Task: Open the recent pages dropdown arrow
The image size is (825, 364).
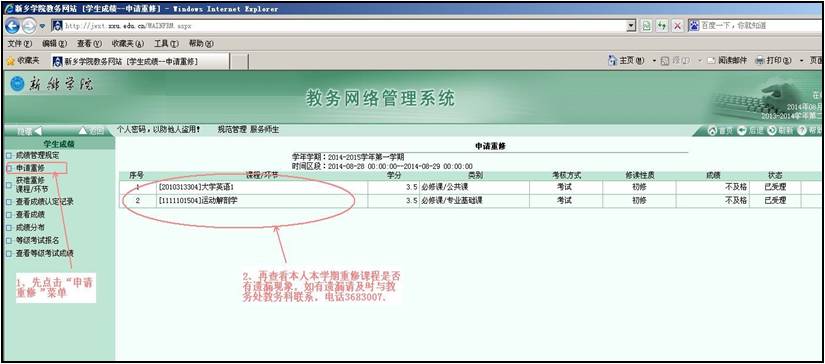Action: pos(42,26)
